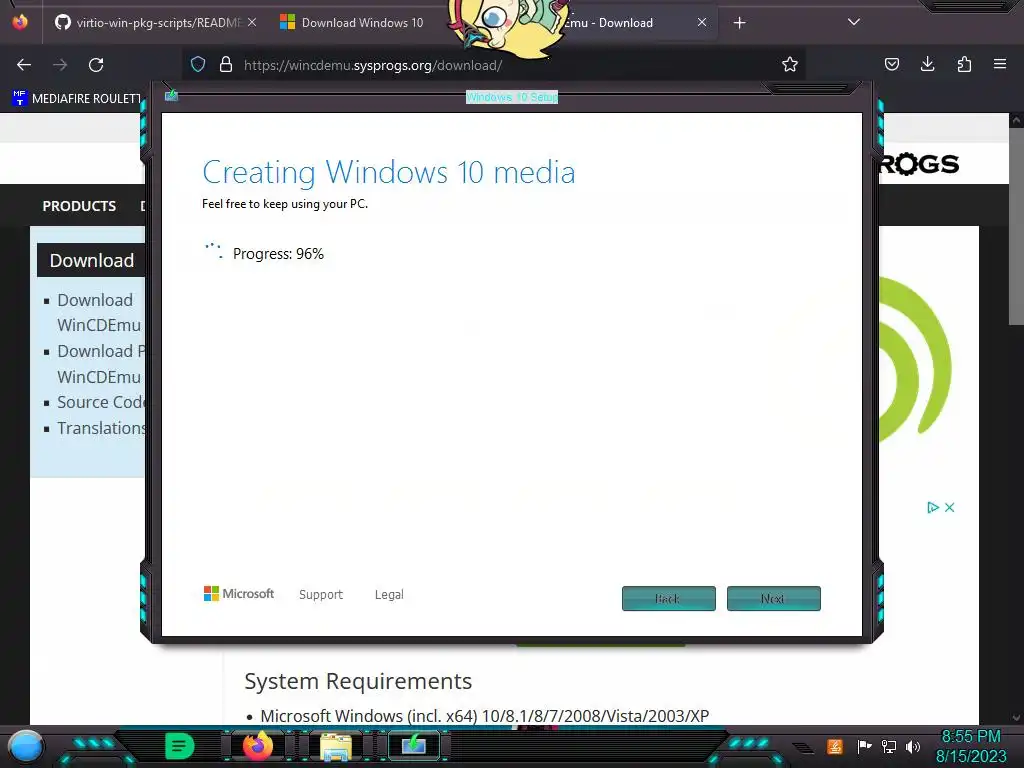The width and height of the screenshot is (1024, 768).
Task: Click the browser forward arrow
Action: pos(60,65)
